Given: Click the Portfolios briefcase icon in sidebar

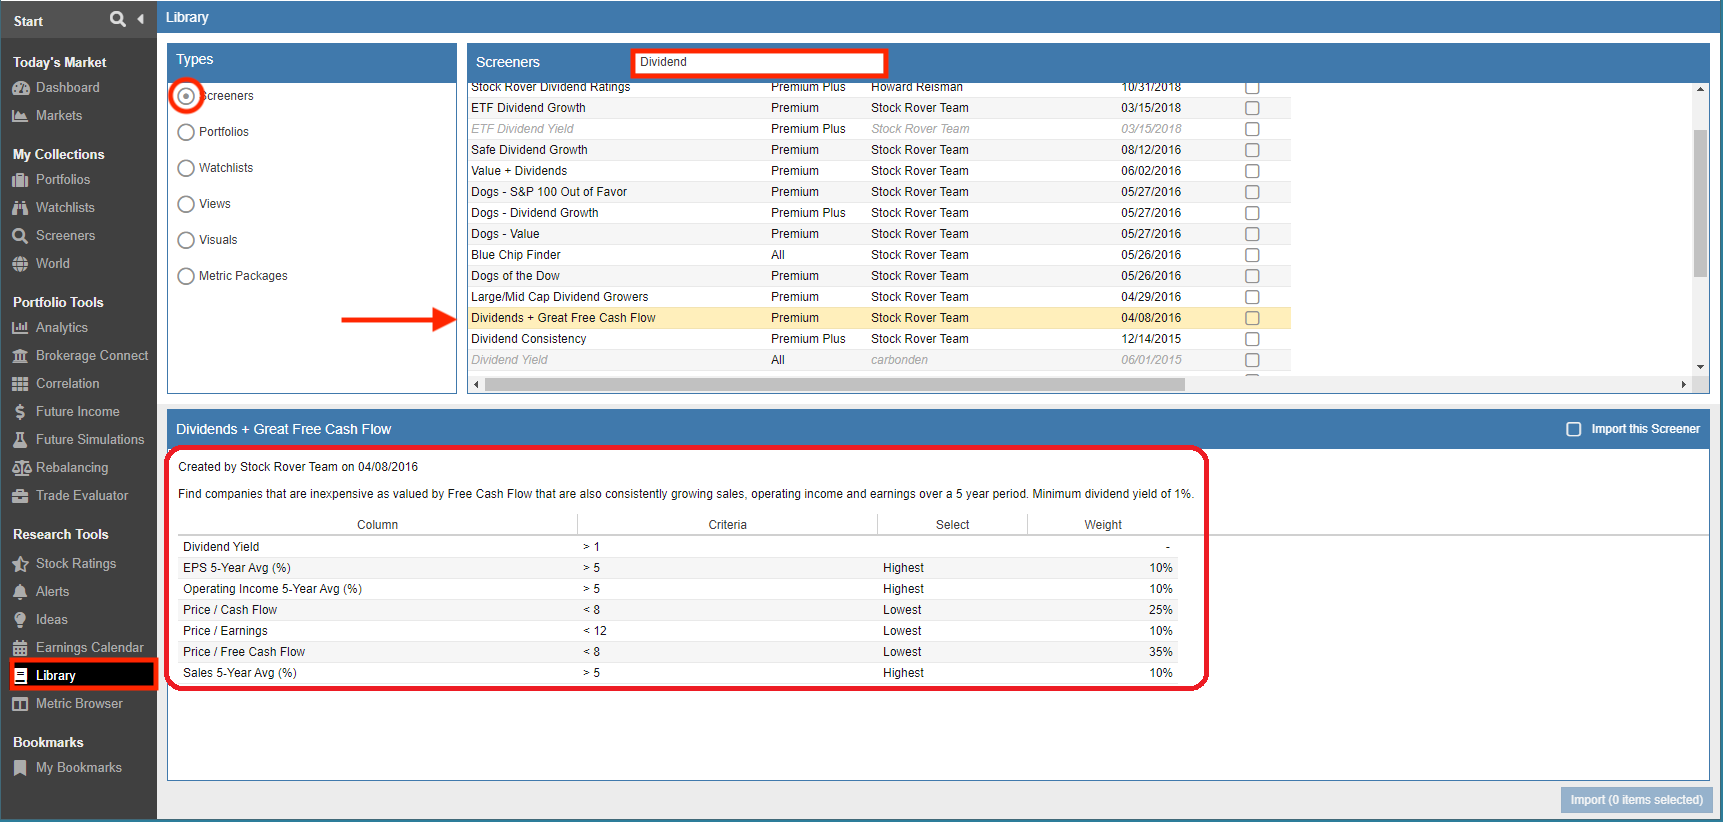Looking at the screenshot, I should point(20,180).
